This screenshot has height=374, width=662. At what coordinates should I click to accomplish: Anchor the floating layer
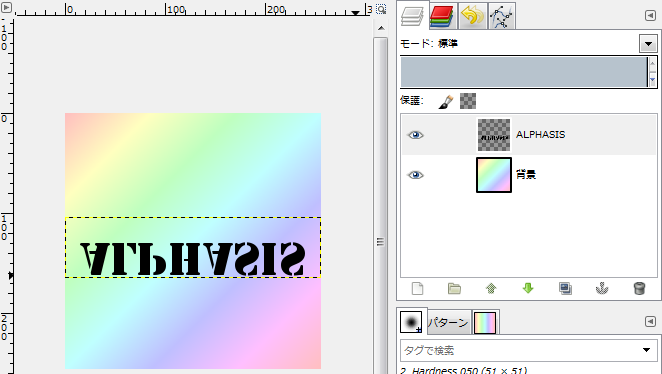pos(602,289)
